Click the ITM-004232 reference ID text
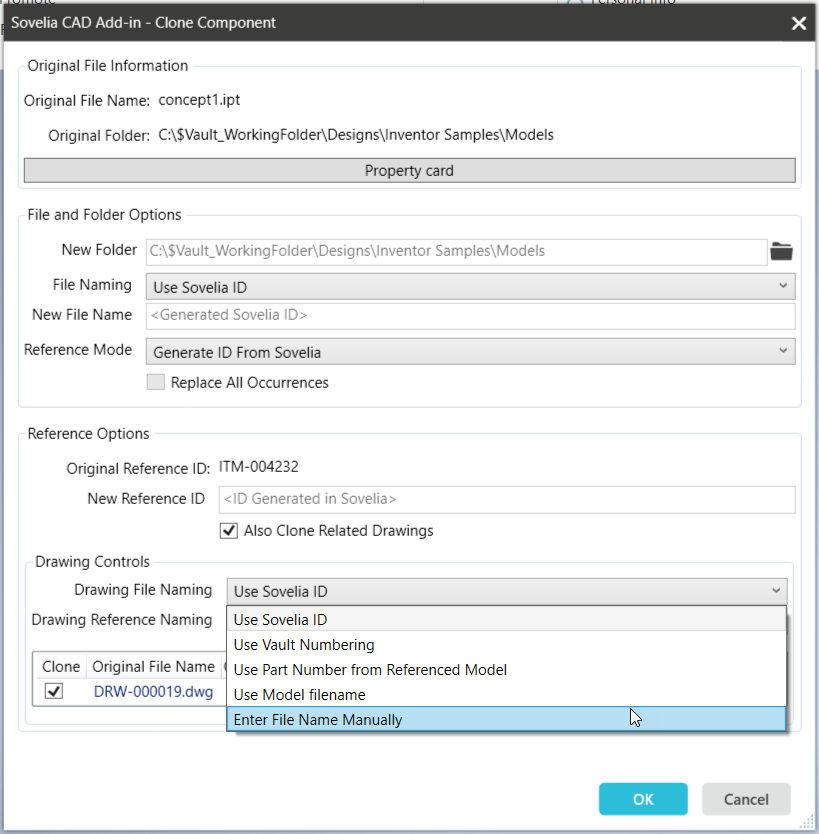The height and width of the screenshot is (834, 819). (x=258, y=467)
